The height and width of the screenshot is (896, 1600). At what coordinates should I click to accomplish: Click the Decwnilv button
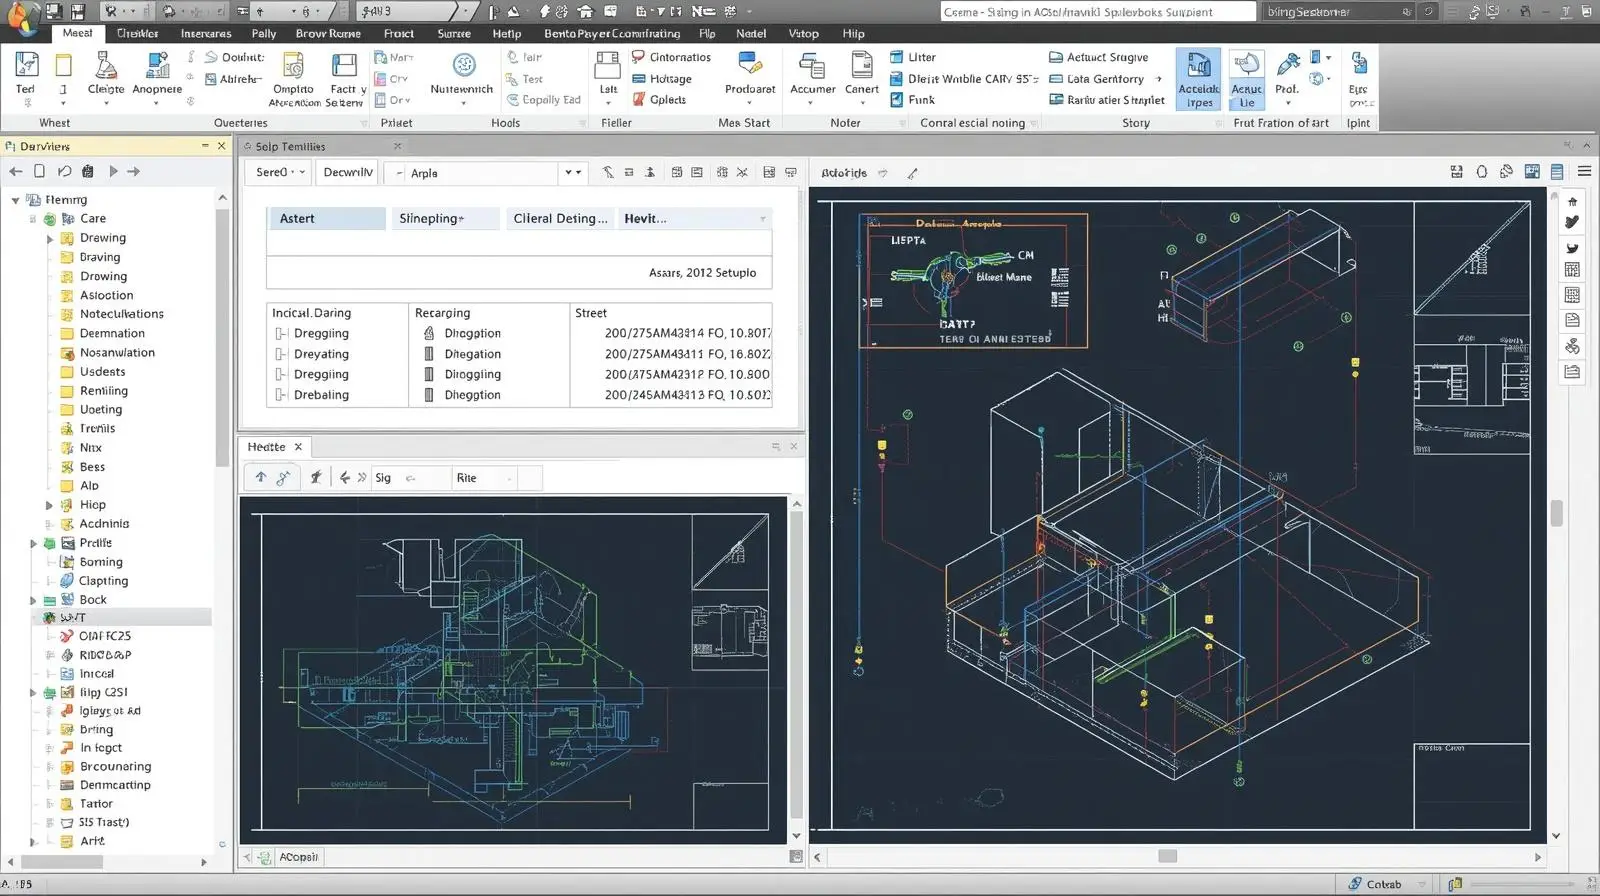(x=347, y=173)
